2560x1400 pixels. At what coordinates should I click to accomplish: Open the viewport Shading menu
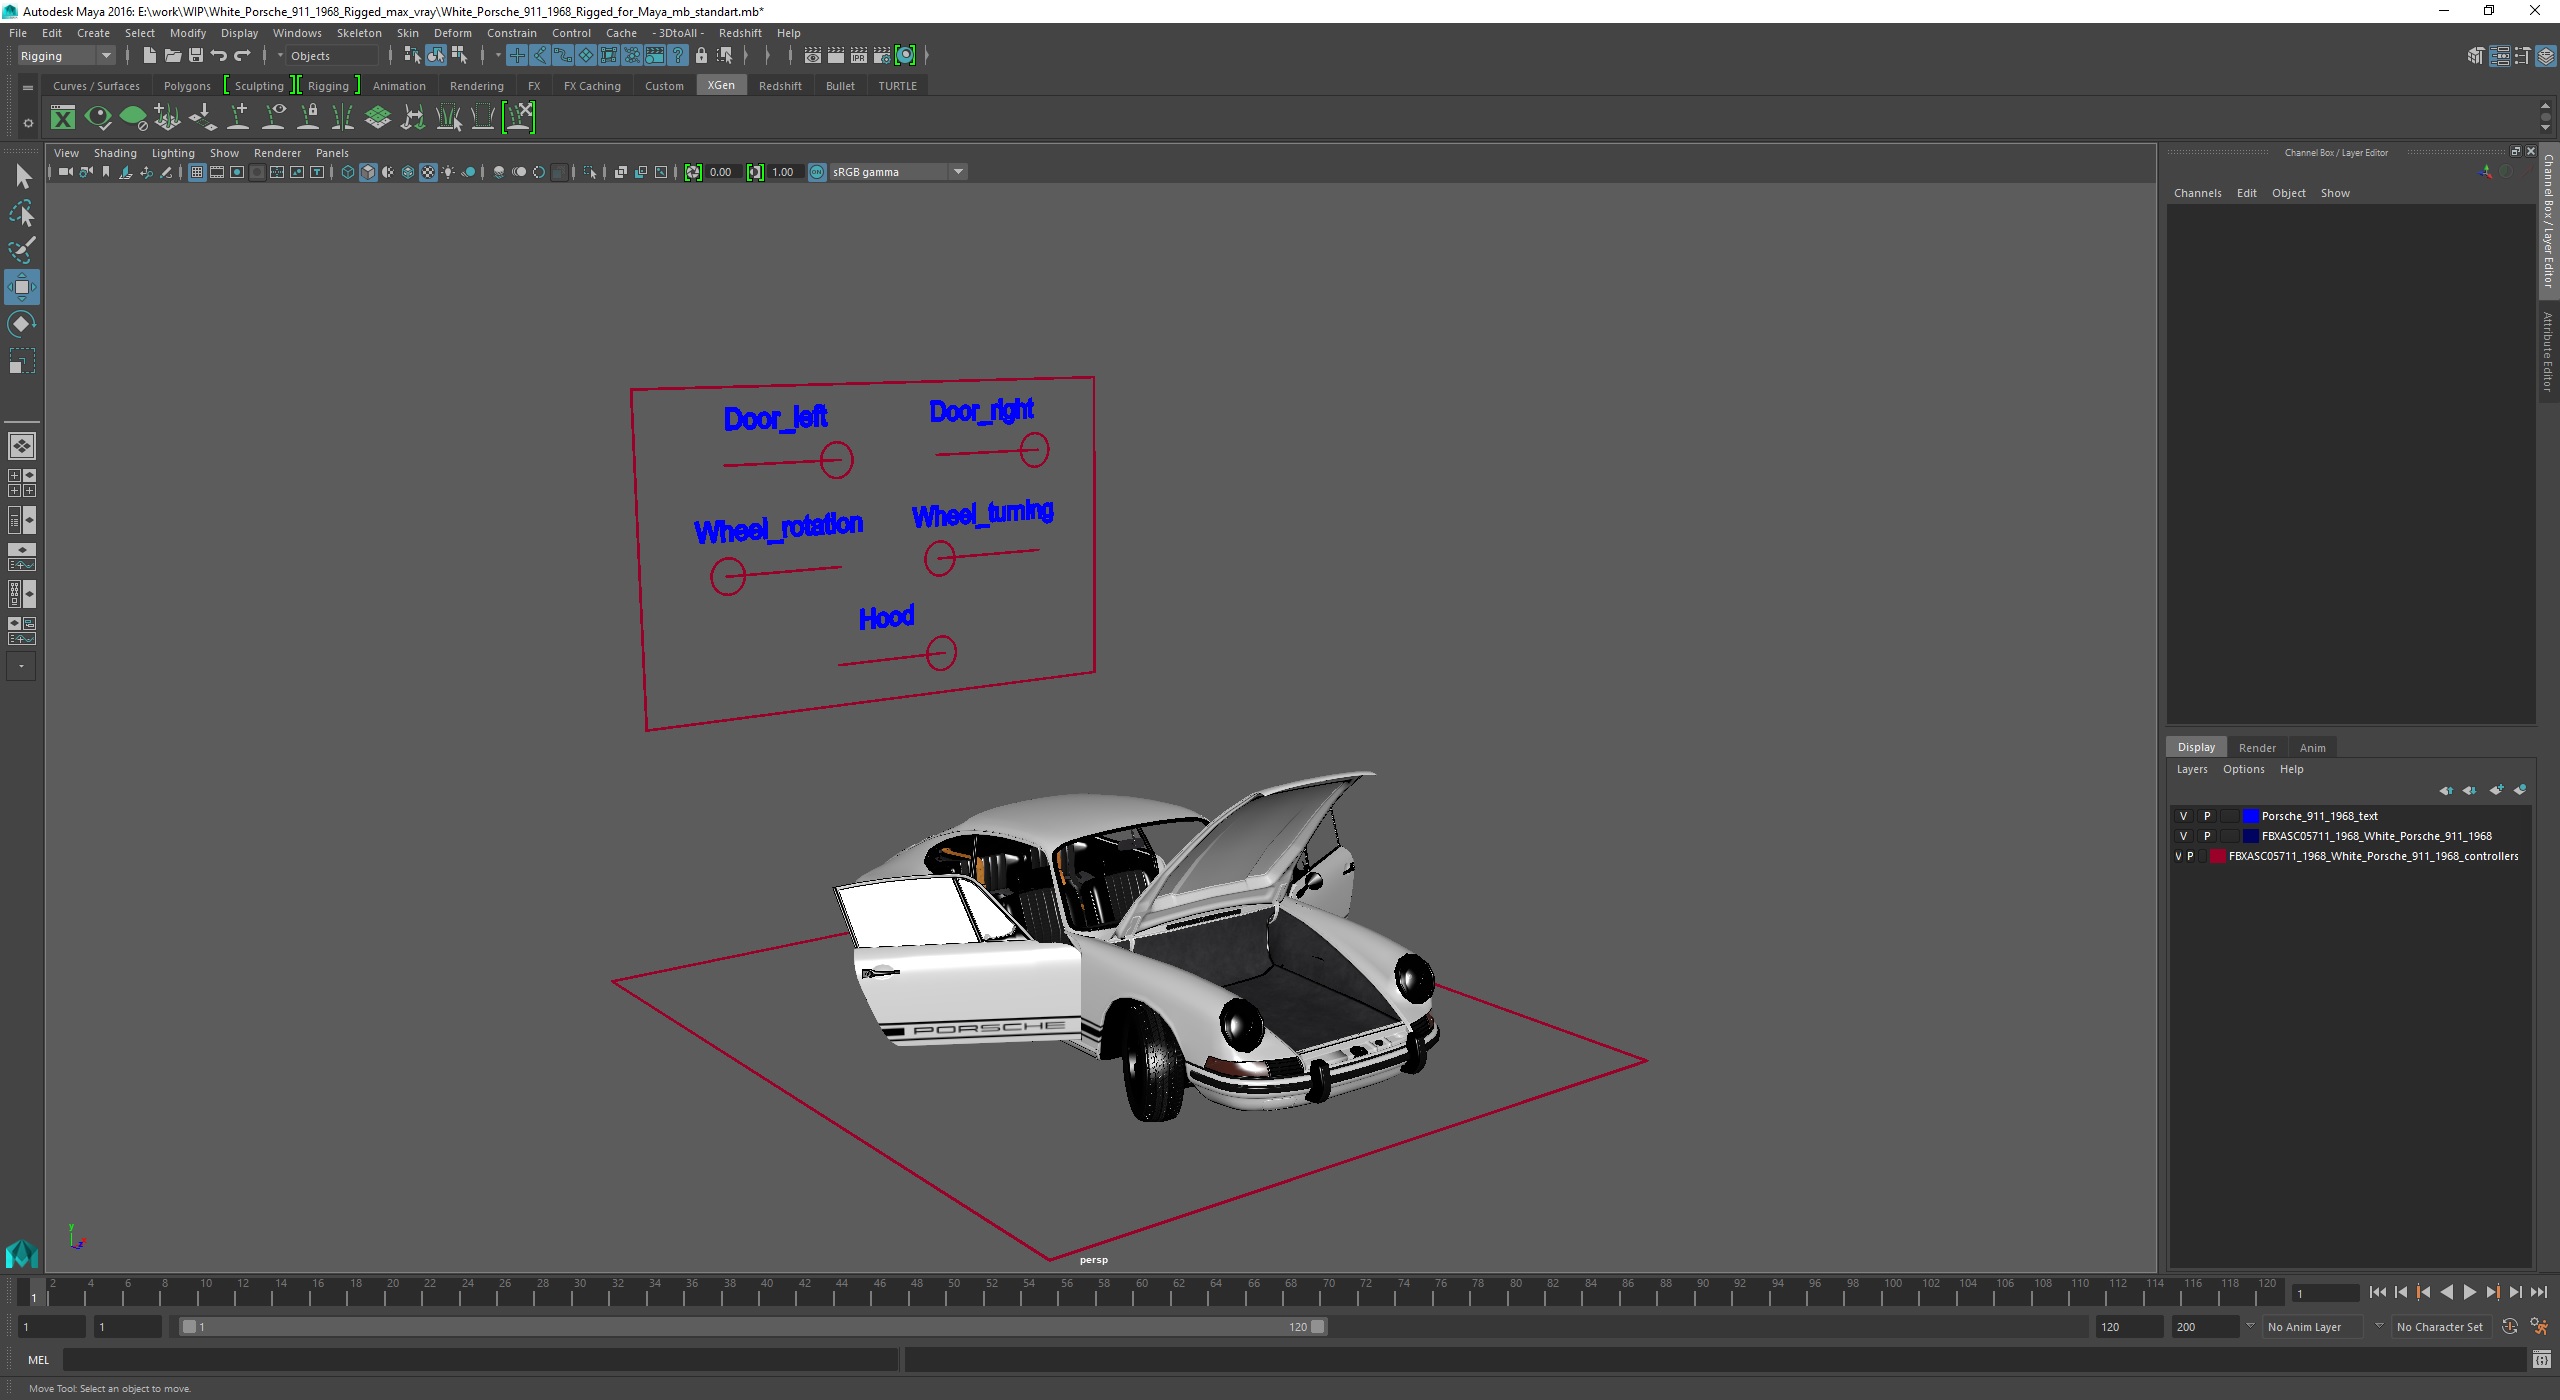point(115,153)
